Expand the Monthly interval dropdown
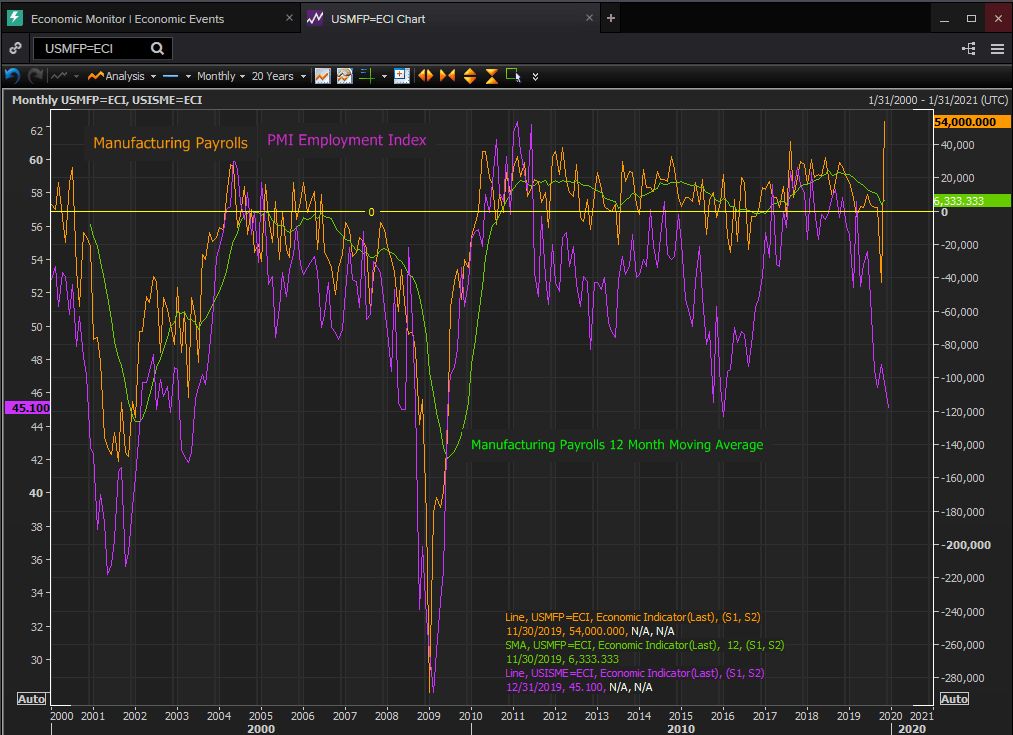 click(220, 76)
